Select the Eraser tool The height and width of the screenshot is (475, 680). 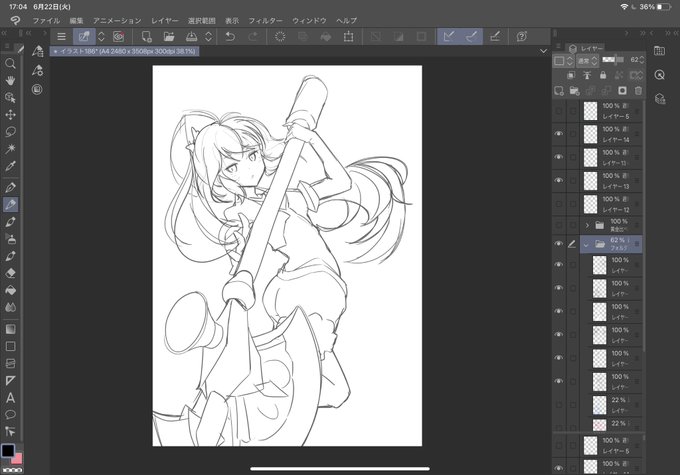pos(10,273)
